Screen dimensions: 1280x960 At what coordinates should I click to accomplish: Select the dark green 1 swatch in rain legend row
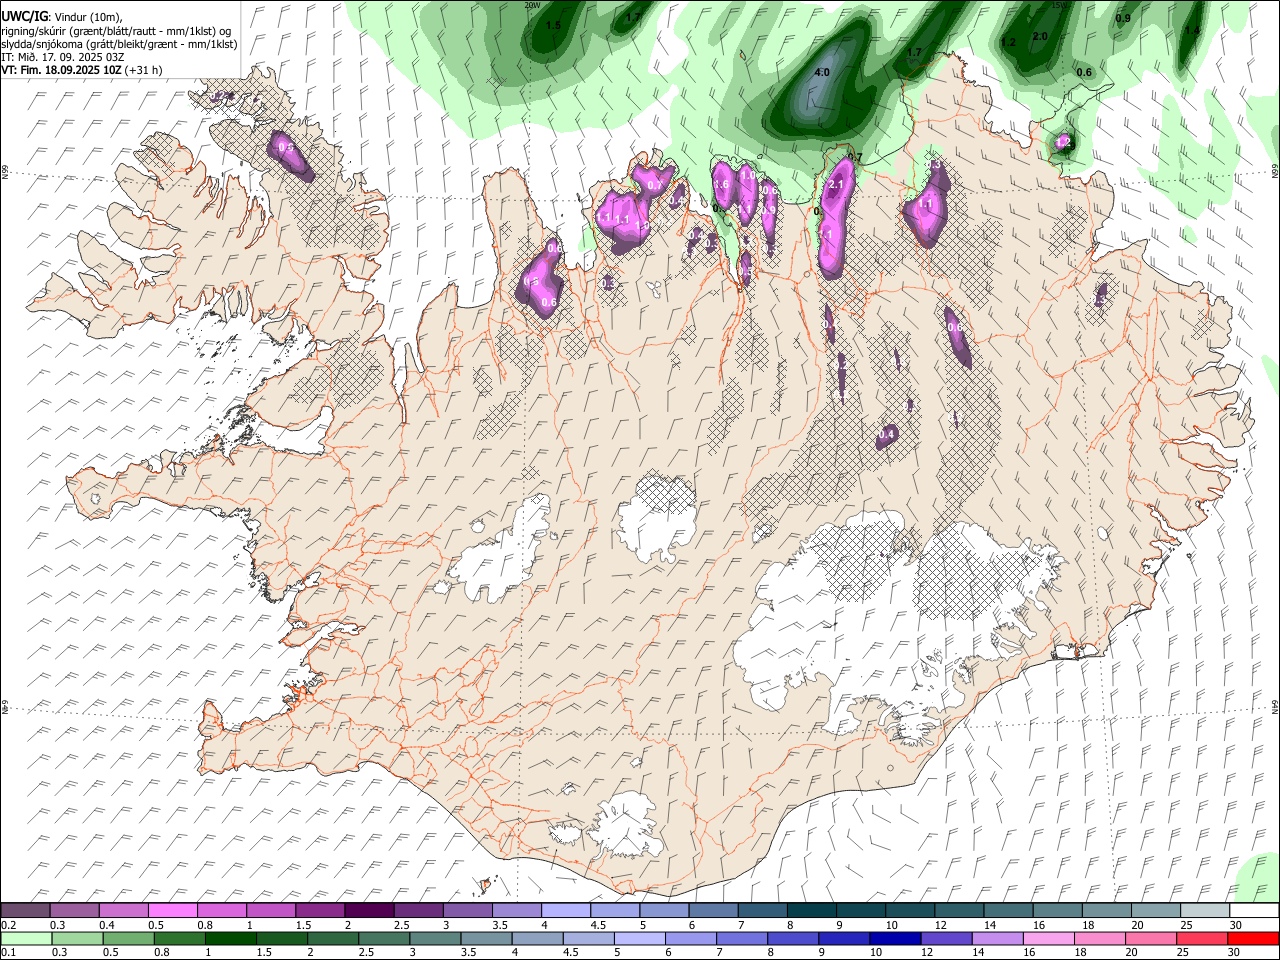232,938
